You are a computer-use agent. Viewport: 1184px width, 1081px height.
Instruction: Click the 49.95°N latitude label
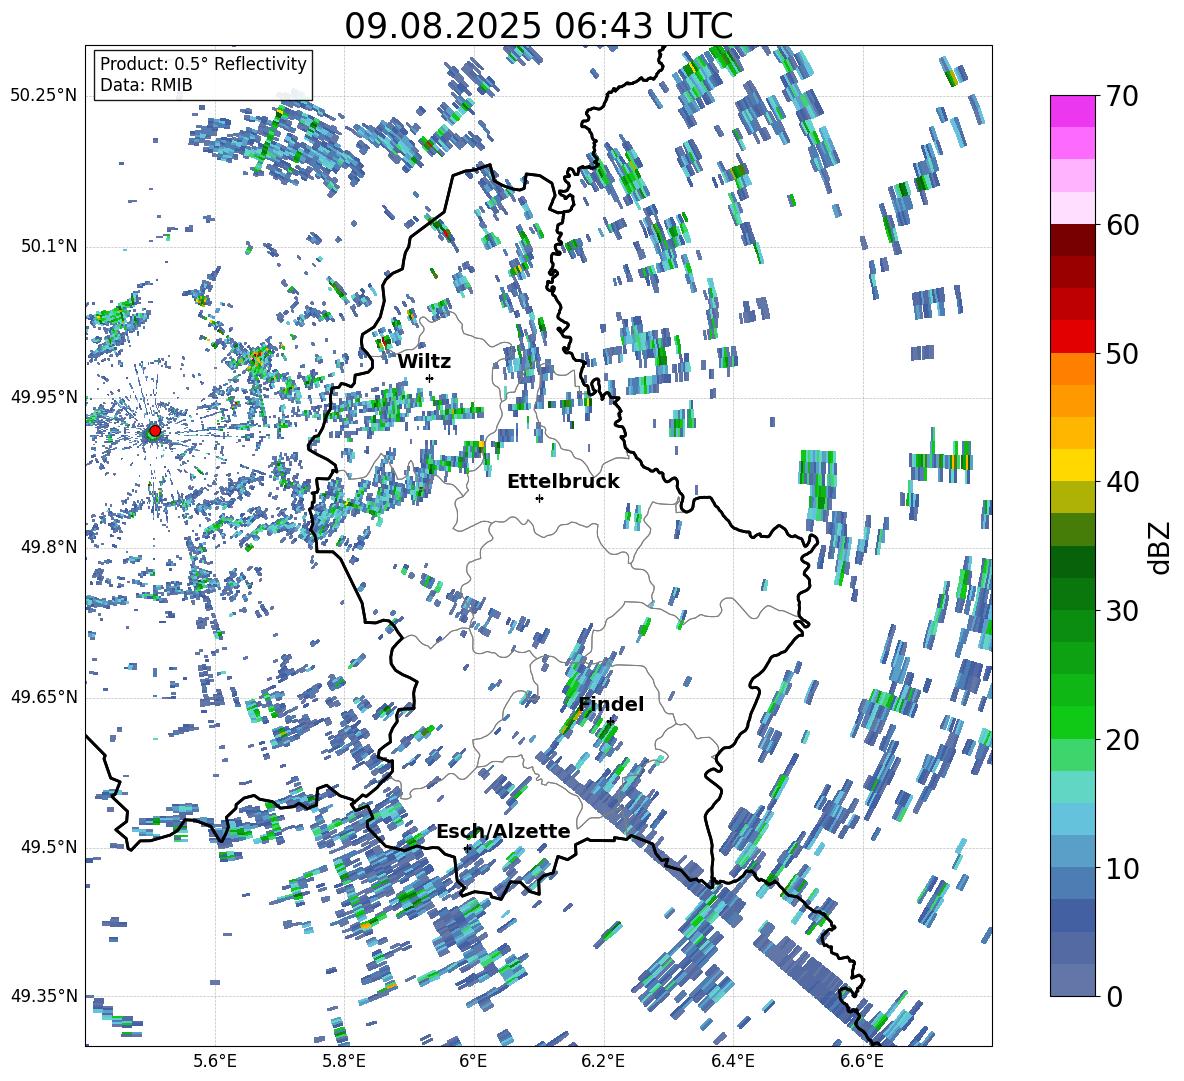pos(44,396)
